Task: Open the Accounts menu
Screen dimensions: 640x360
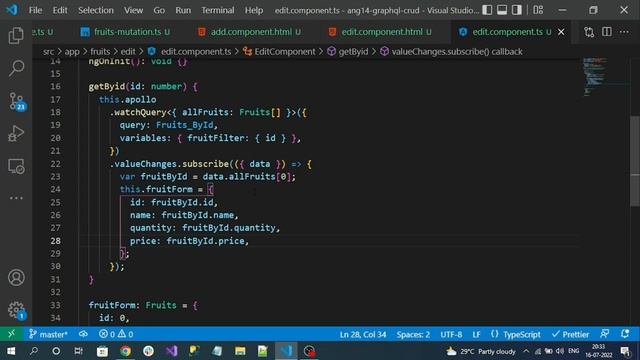Action: pos(16,278)
